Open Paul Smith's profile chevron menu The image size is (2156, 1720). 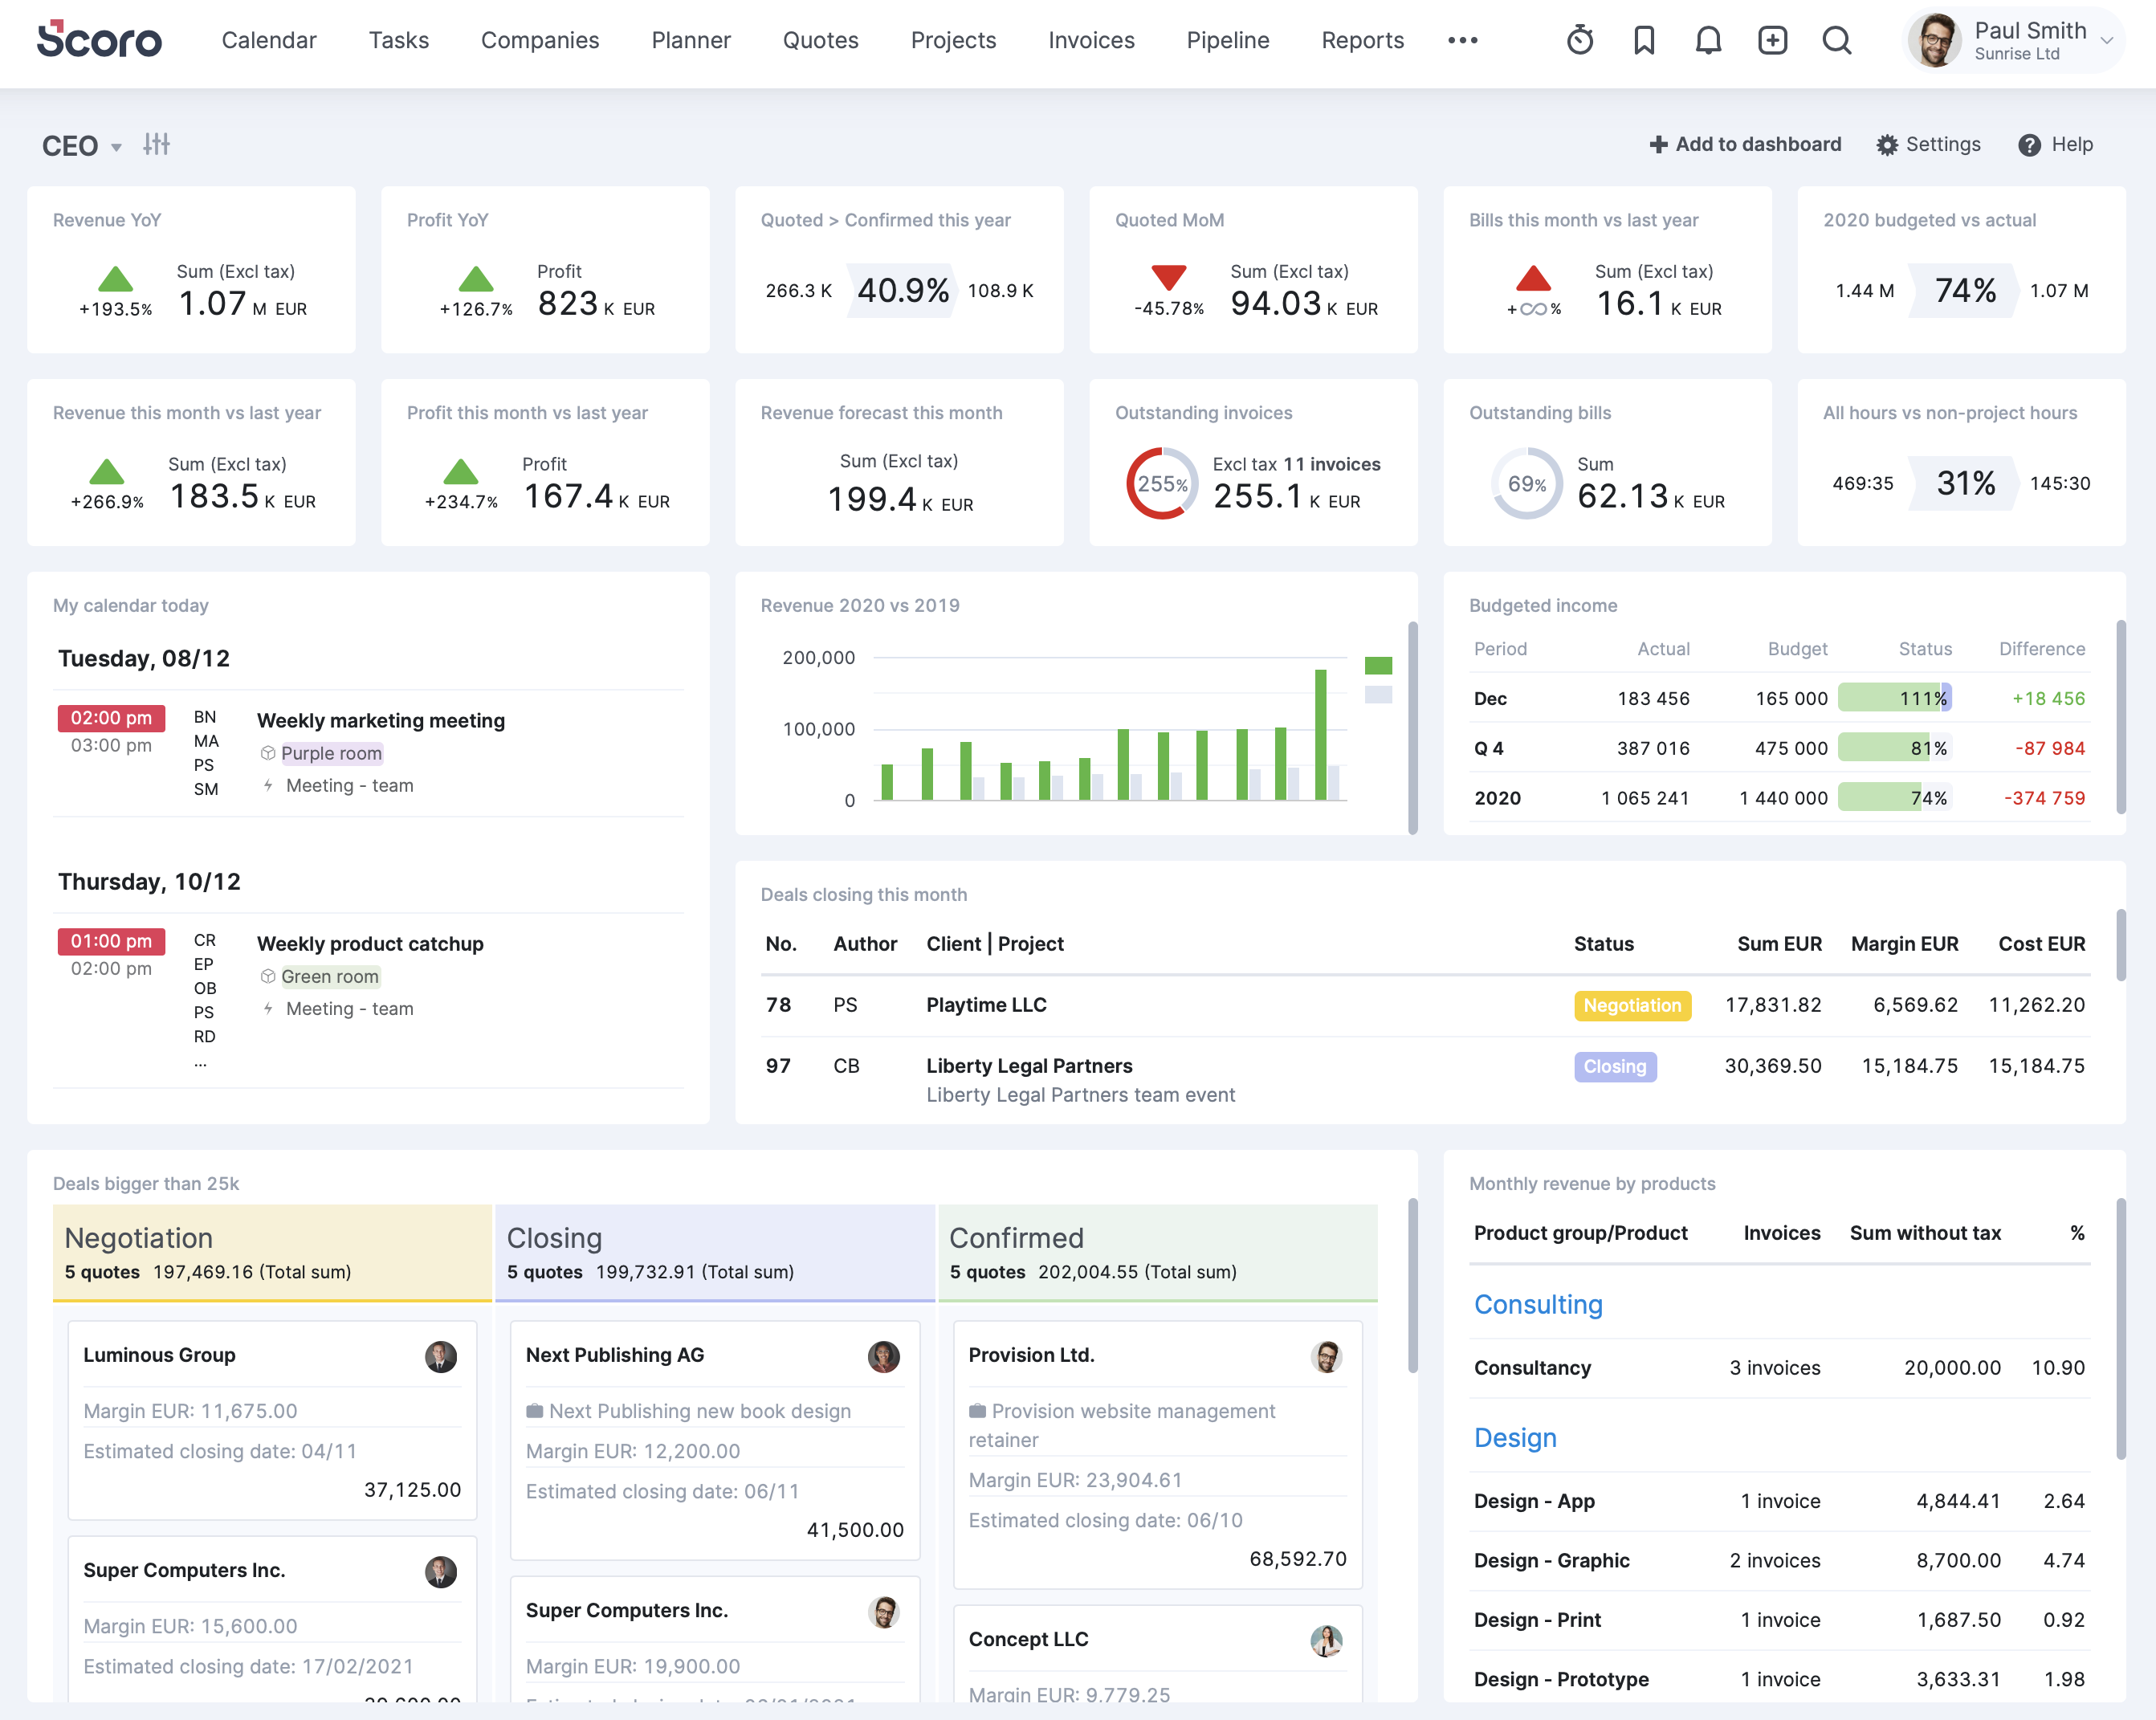point(2108,41)
